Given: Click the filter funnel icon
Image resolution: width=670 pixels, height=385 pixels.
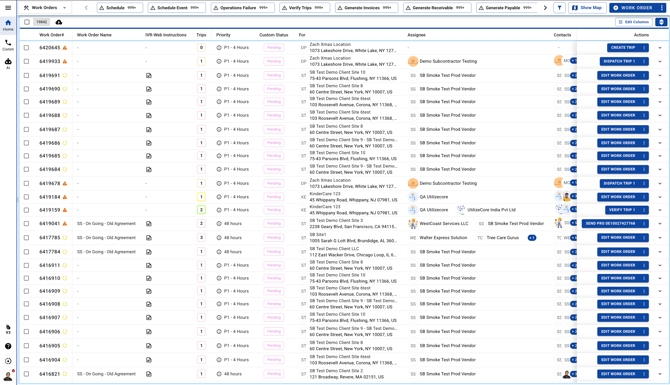Looking at the screenshot, I should [559, 8].
